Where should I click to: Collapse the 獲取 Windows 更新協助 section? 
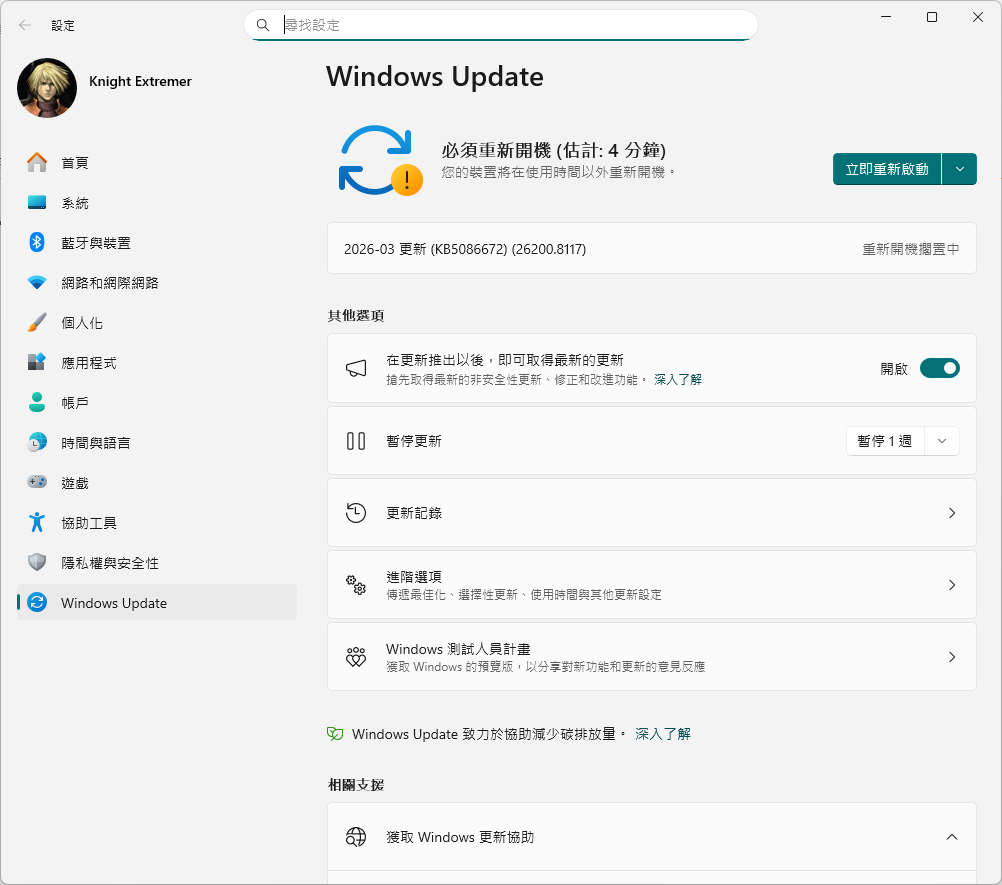click(x=952, y=836)
